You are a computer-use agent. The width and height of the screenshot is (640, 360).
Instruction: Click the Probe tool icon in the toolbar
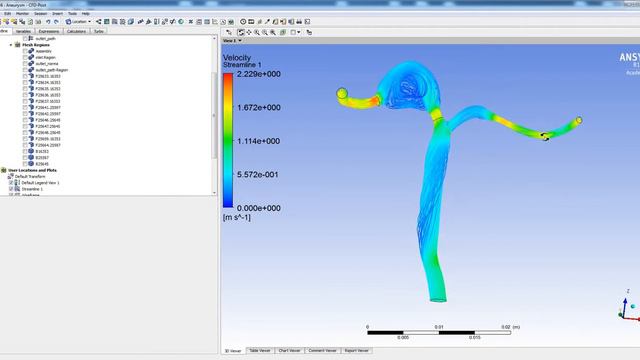click(x=267, y=22)
